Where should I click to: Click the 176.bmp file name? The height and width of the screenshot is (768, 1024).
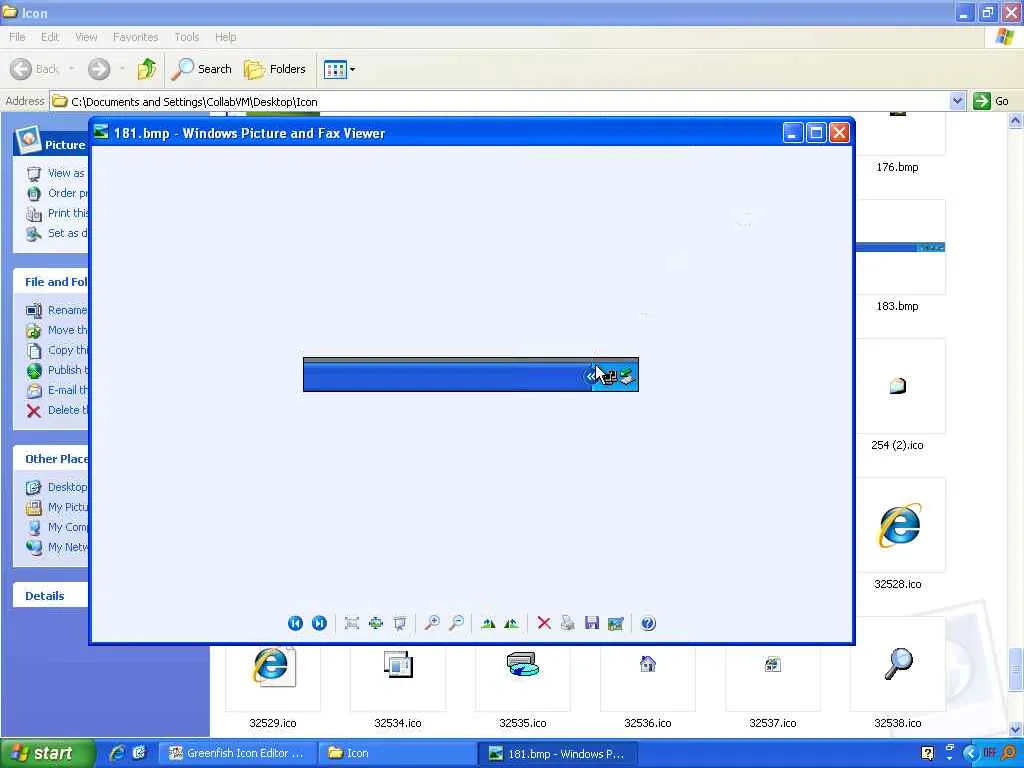[897, 167]
